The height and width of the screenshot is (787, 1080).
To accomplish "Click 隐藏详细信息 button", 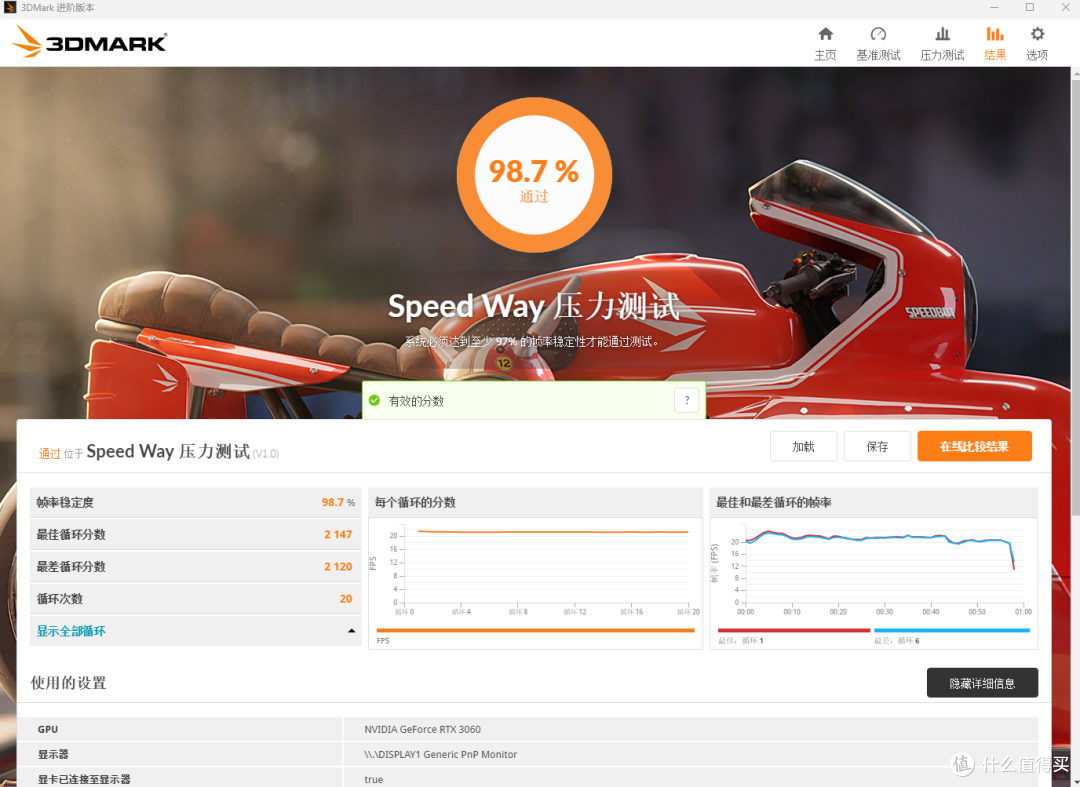I will pyautogui.click(x=982, y=683).
